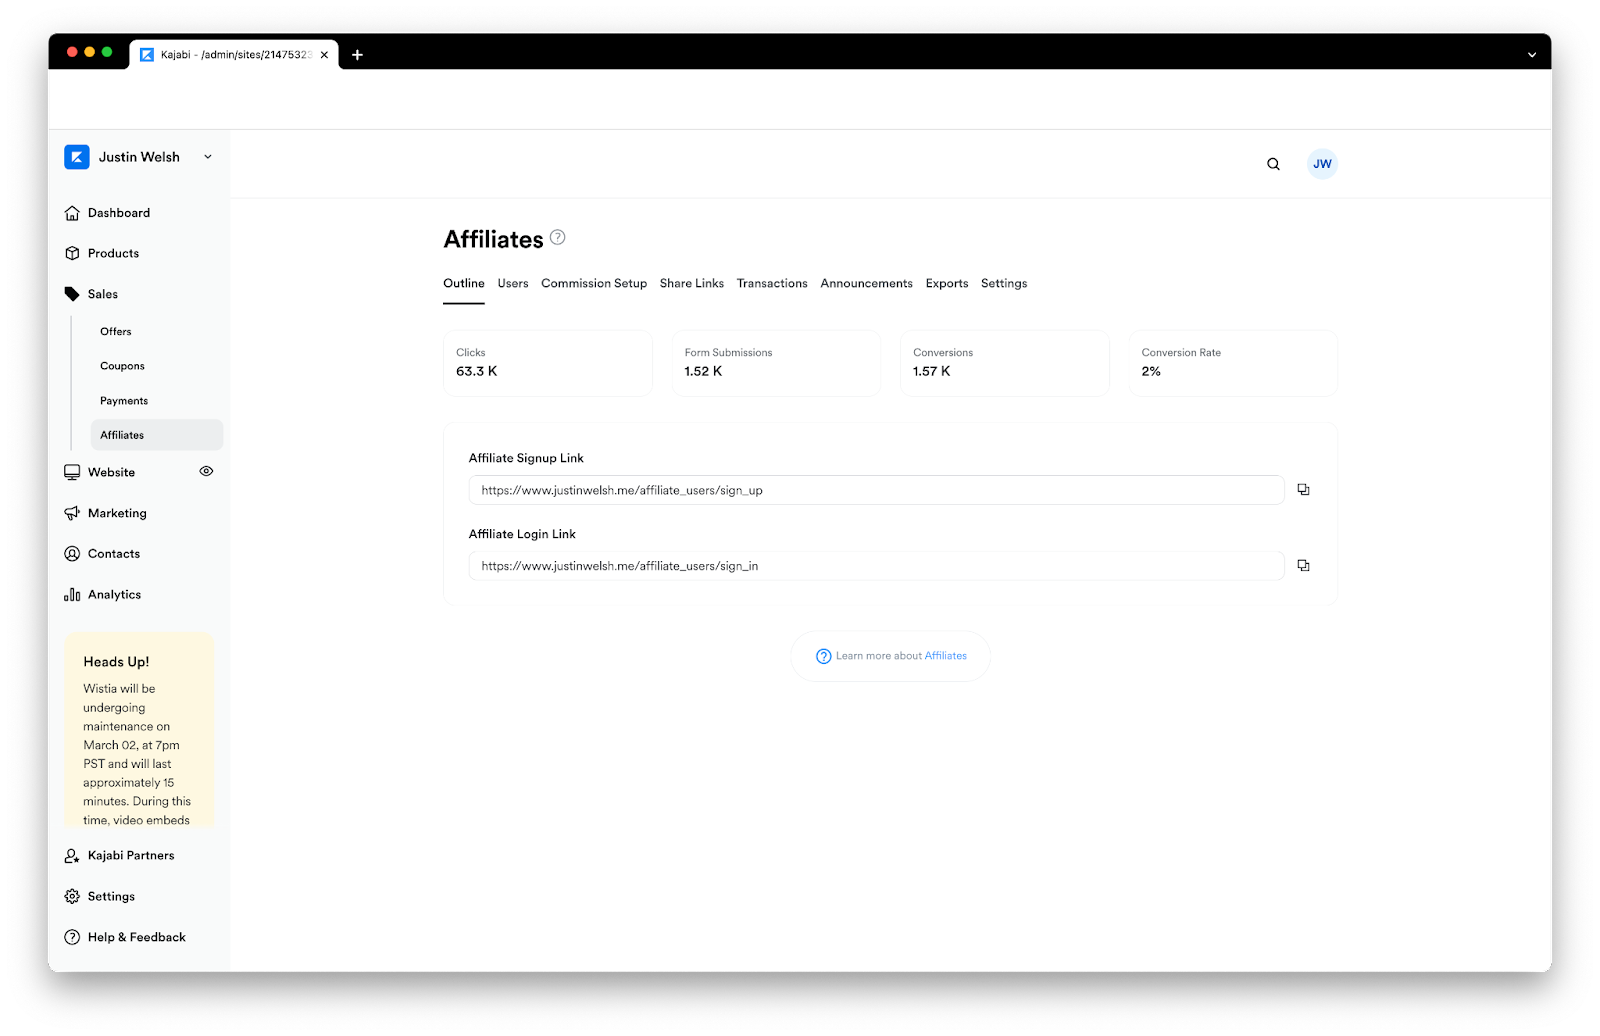This screenshot has width=1600, height=1036.
Task: Copy the Affiliate Signup Link
Action: [1303, 490]
